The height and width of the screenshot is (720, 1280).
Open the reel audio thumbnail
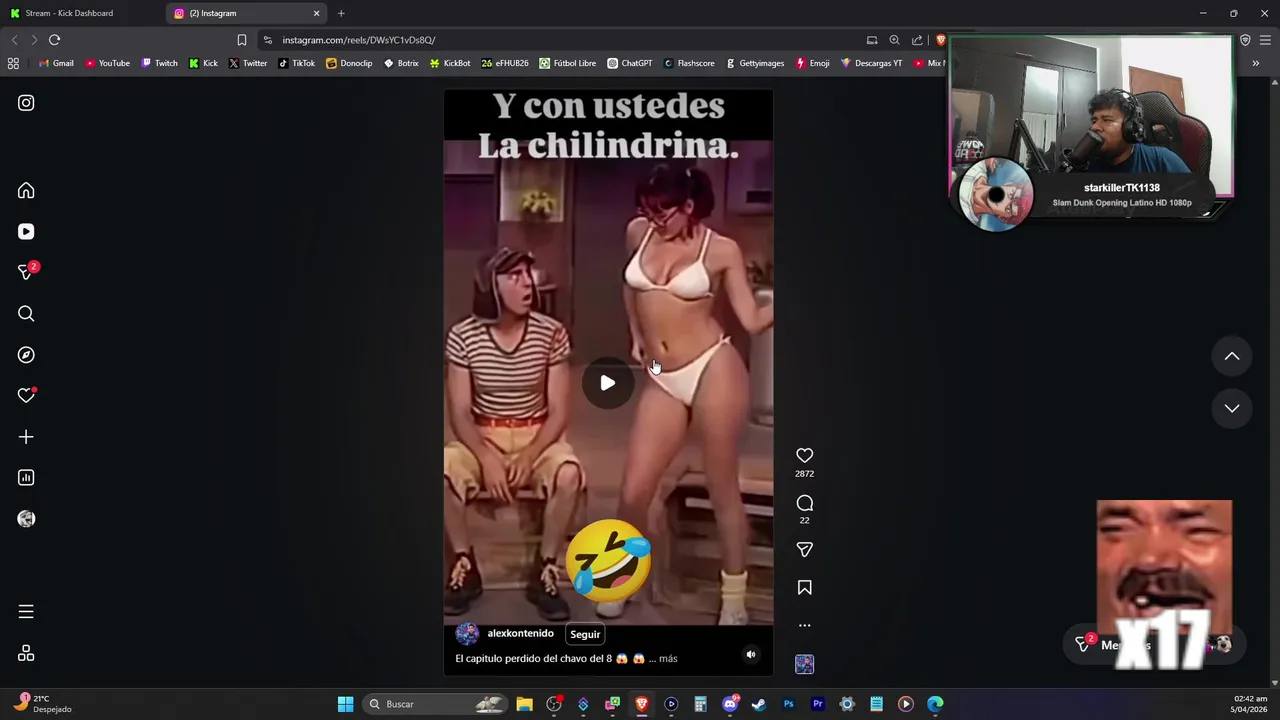tap(804, 664)
